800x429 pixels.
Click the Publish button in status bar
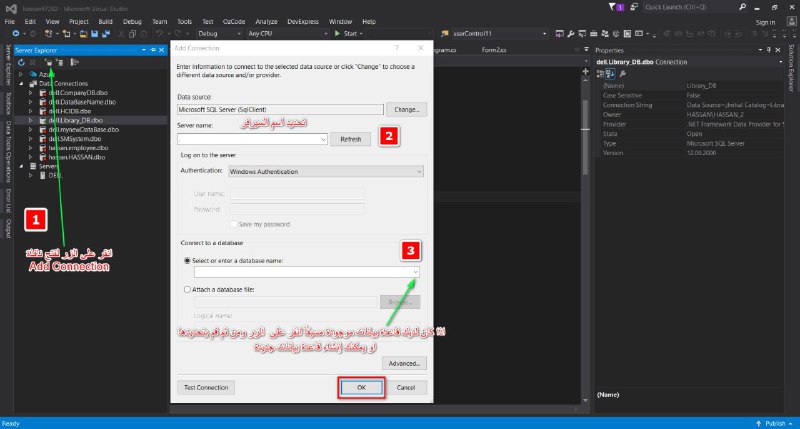[774, 423]
